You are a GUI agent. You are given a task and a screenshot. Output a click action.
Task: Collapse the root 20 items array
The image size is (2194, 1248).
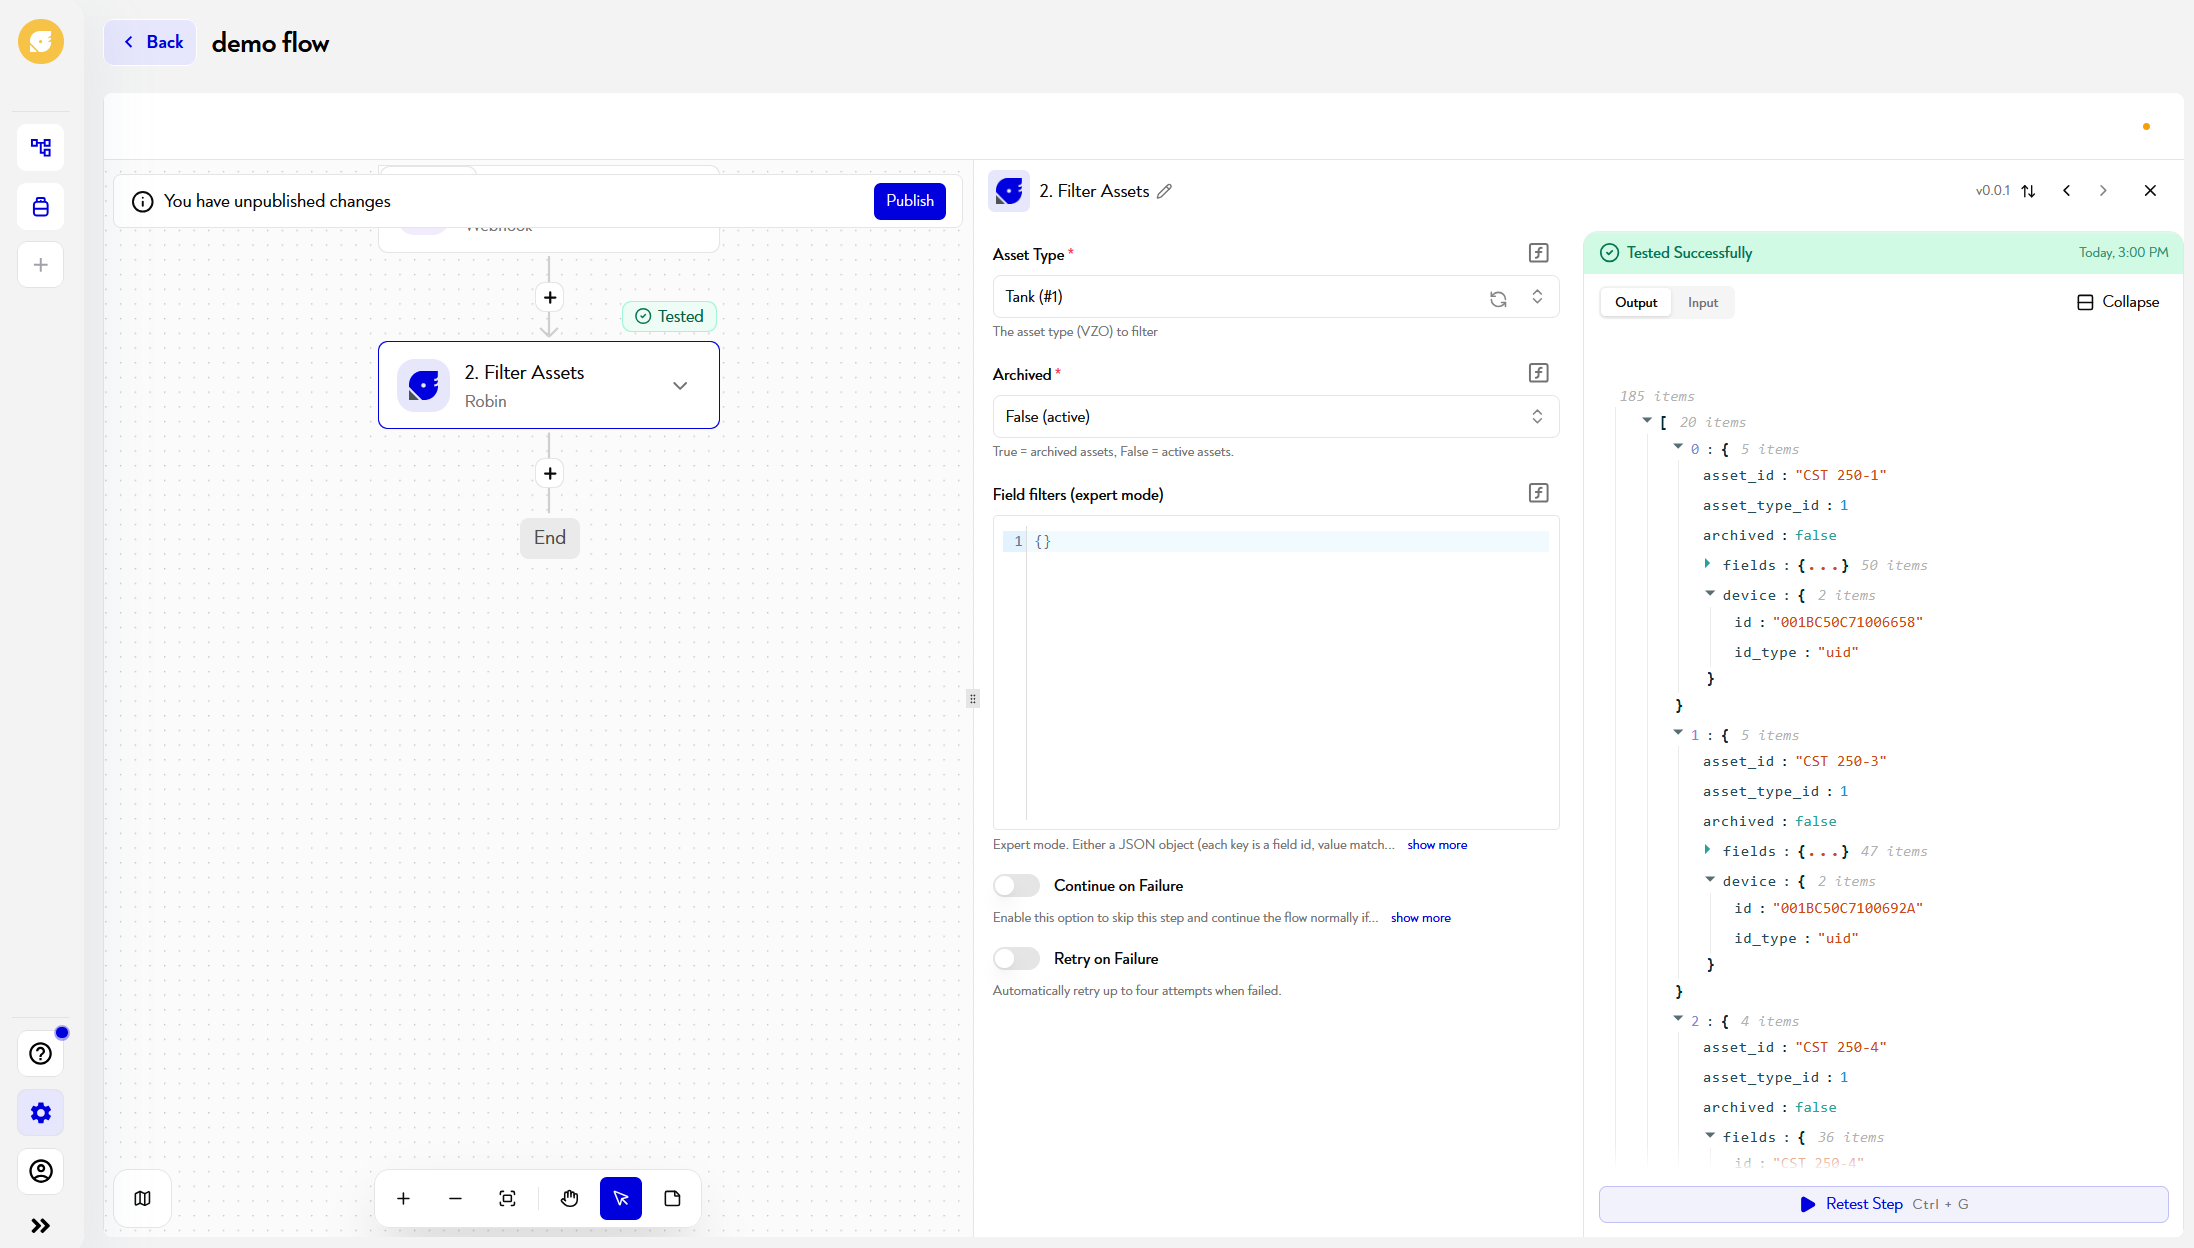click(x=1647, y=421)
